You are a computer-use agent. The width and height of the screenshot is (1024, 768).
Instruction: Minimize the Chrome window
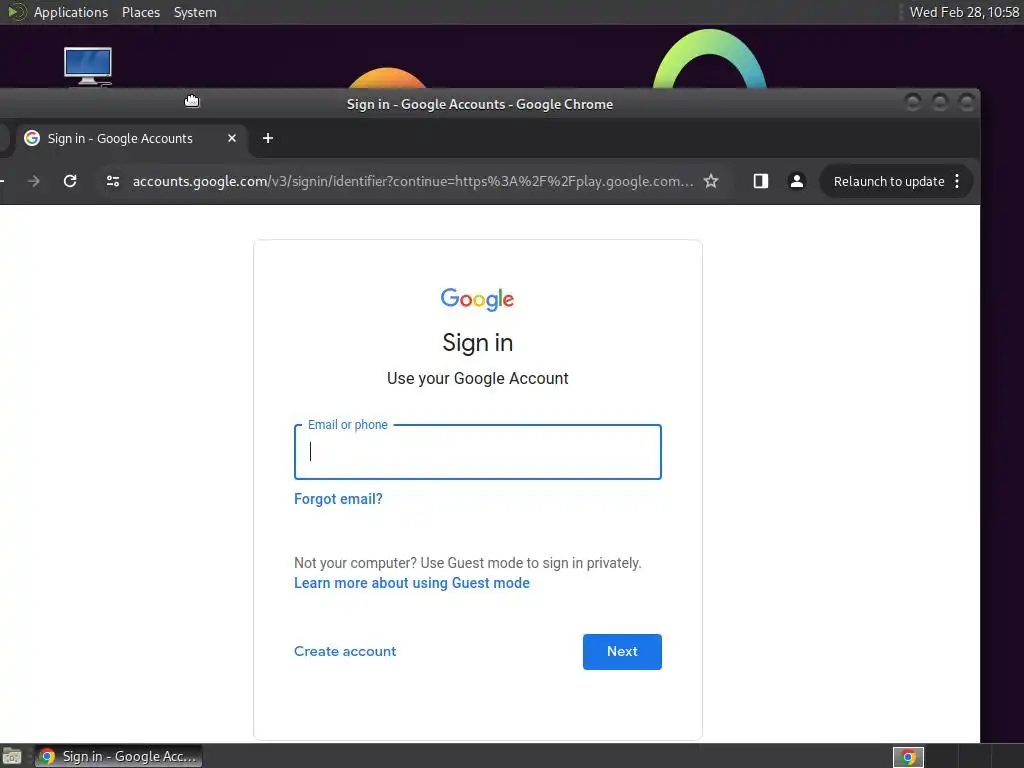pyautogui.click(x=912, y=102)
